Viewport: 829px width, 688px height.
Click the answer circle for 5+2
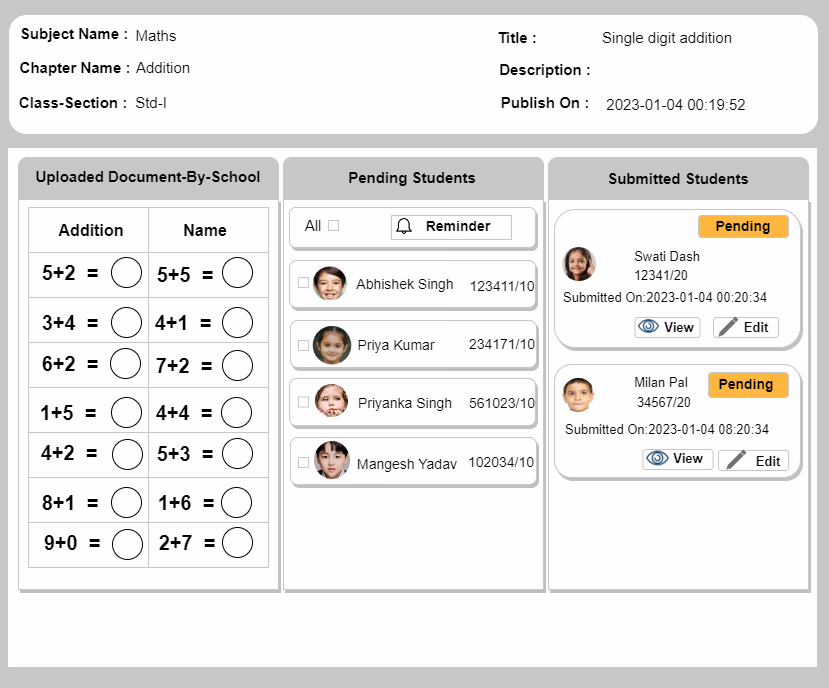(126, 272)
